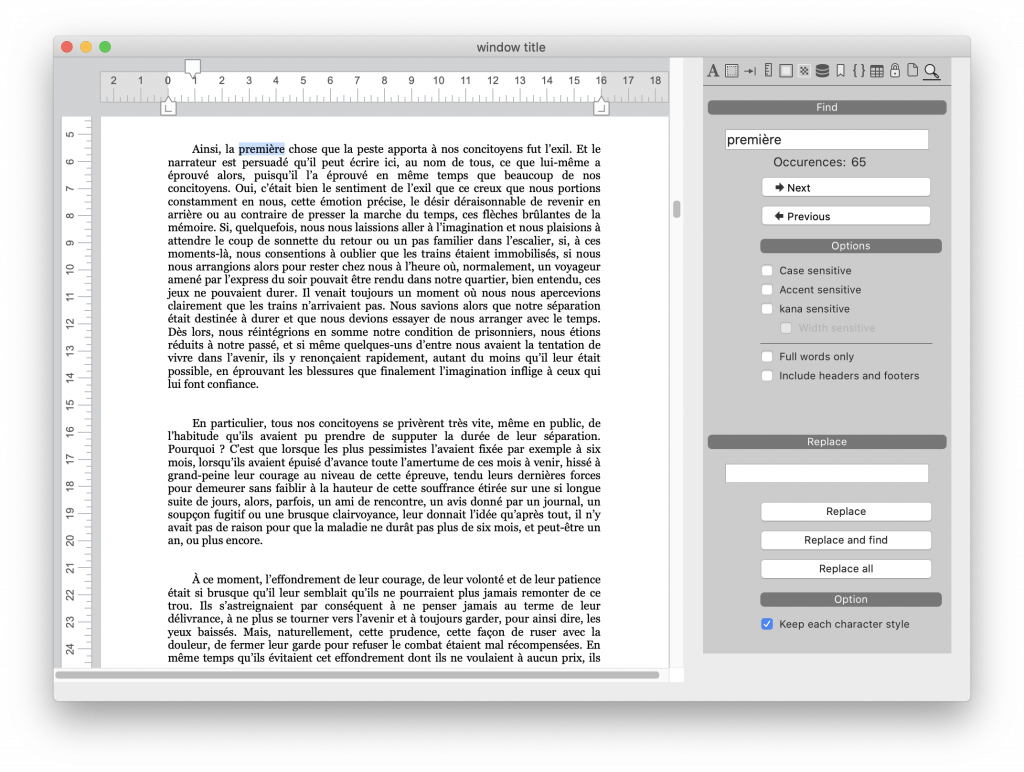Viewport: 1024px width, 772px height.
Task: Click the vertical ruler at mark 15
Action: [70, 404]
